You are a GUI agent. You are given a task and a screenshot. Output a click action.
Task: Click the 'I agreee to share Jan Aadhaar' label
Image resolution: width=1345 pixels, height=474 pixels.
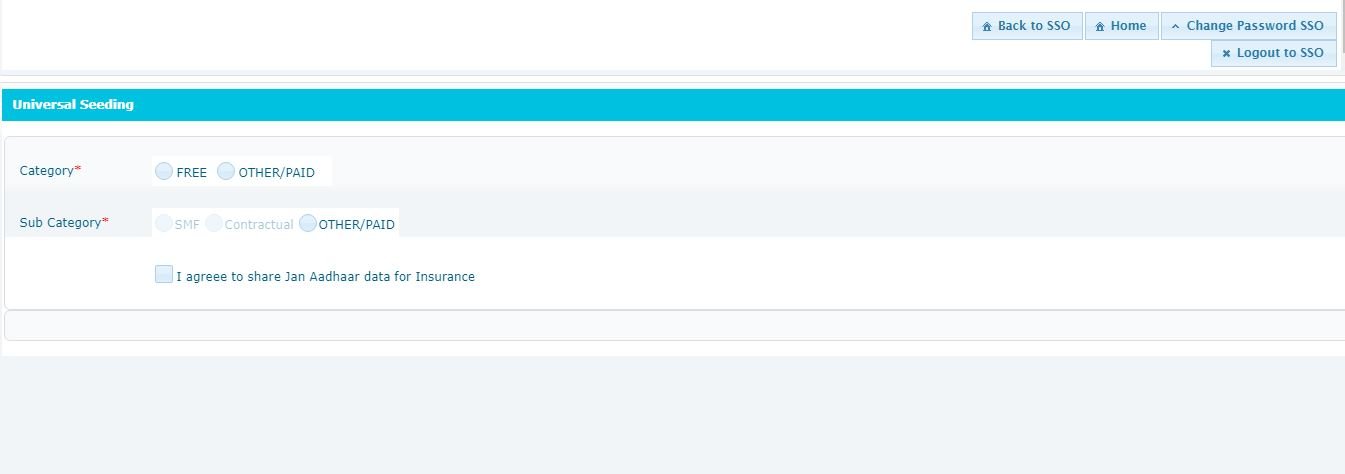325,277
